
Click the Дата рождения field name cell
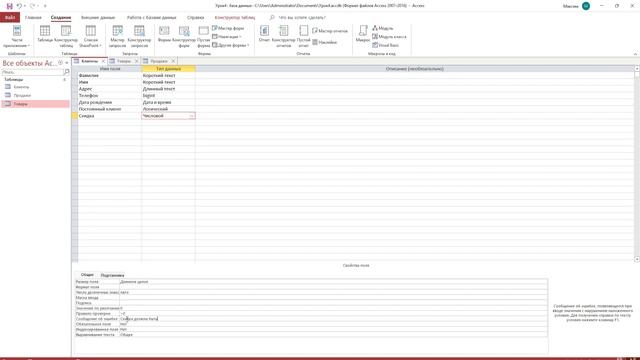tap(109, 102)
